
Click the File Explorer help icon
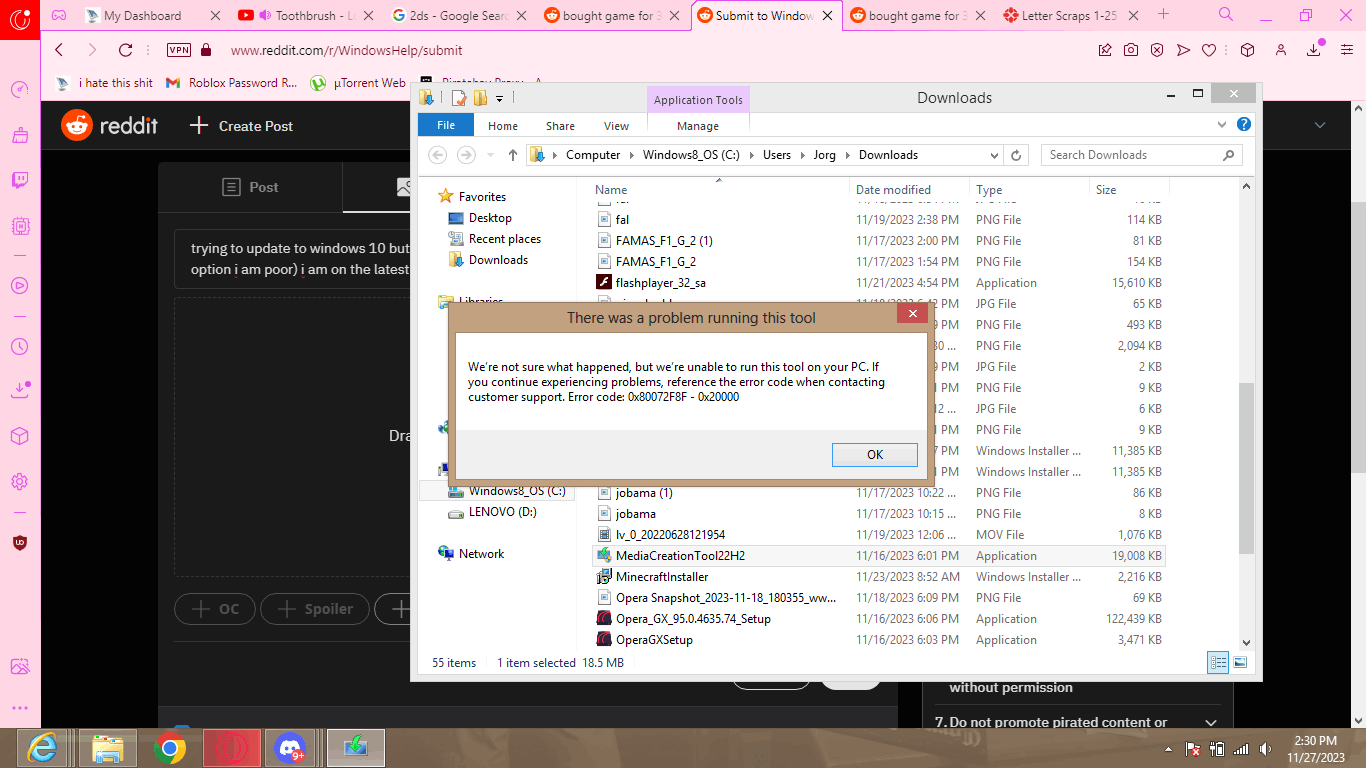1244,125
